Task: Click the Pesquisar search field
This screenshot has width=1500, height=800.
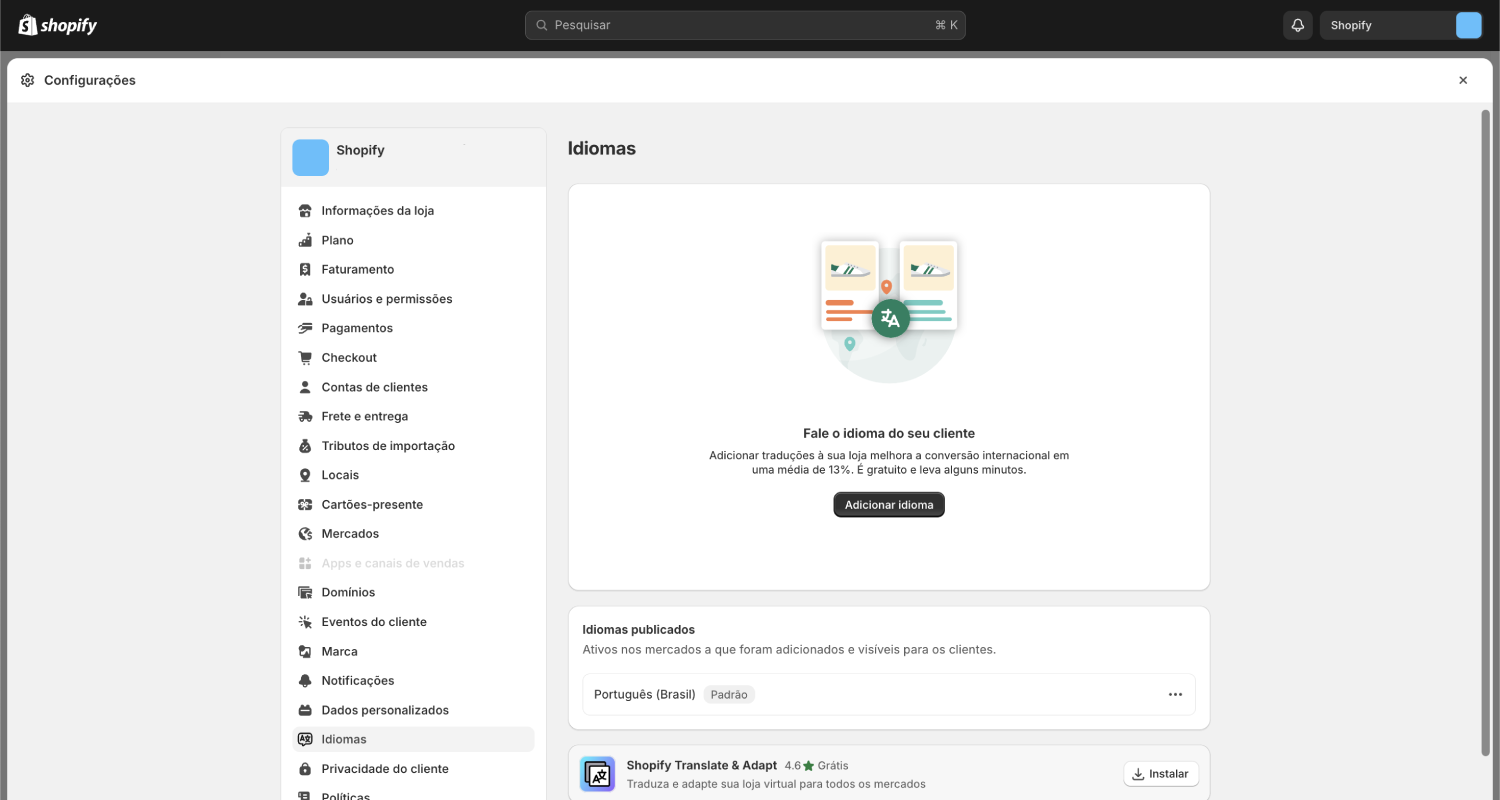Action: [745, 25]
